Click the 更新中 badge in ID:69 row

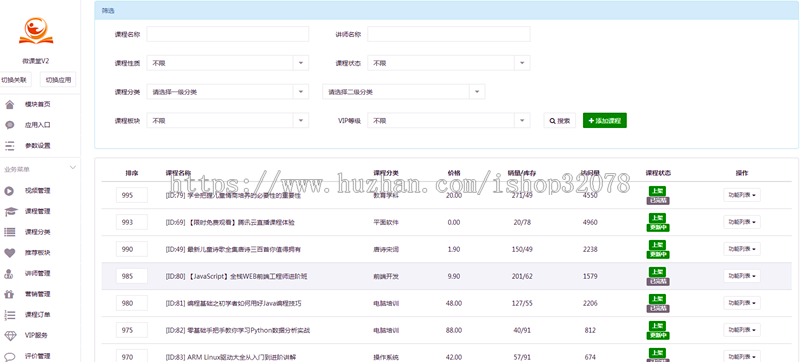(658, 228)
